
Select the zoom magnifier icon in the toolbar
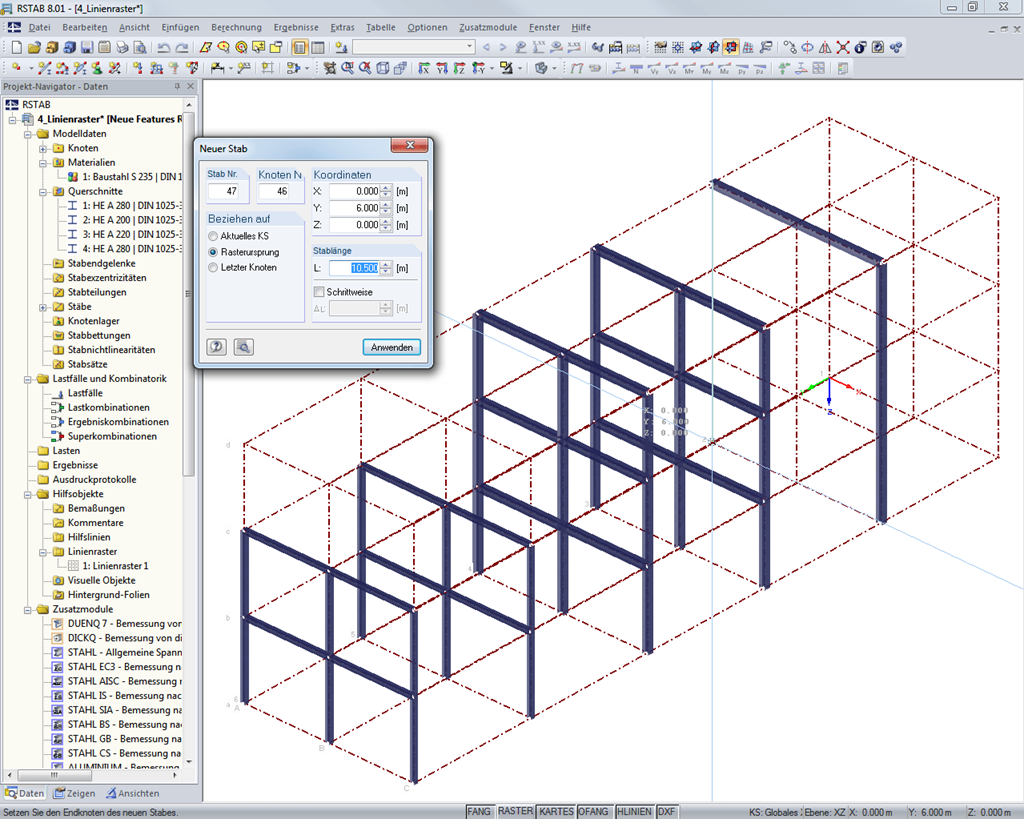347,68
